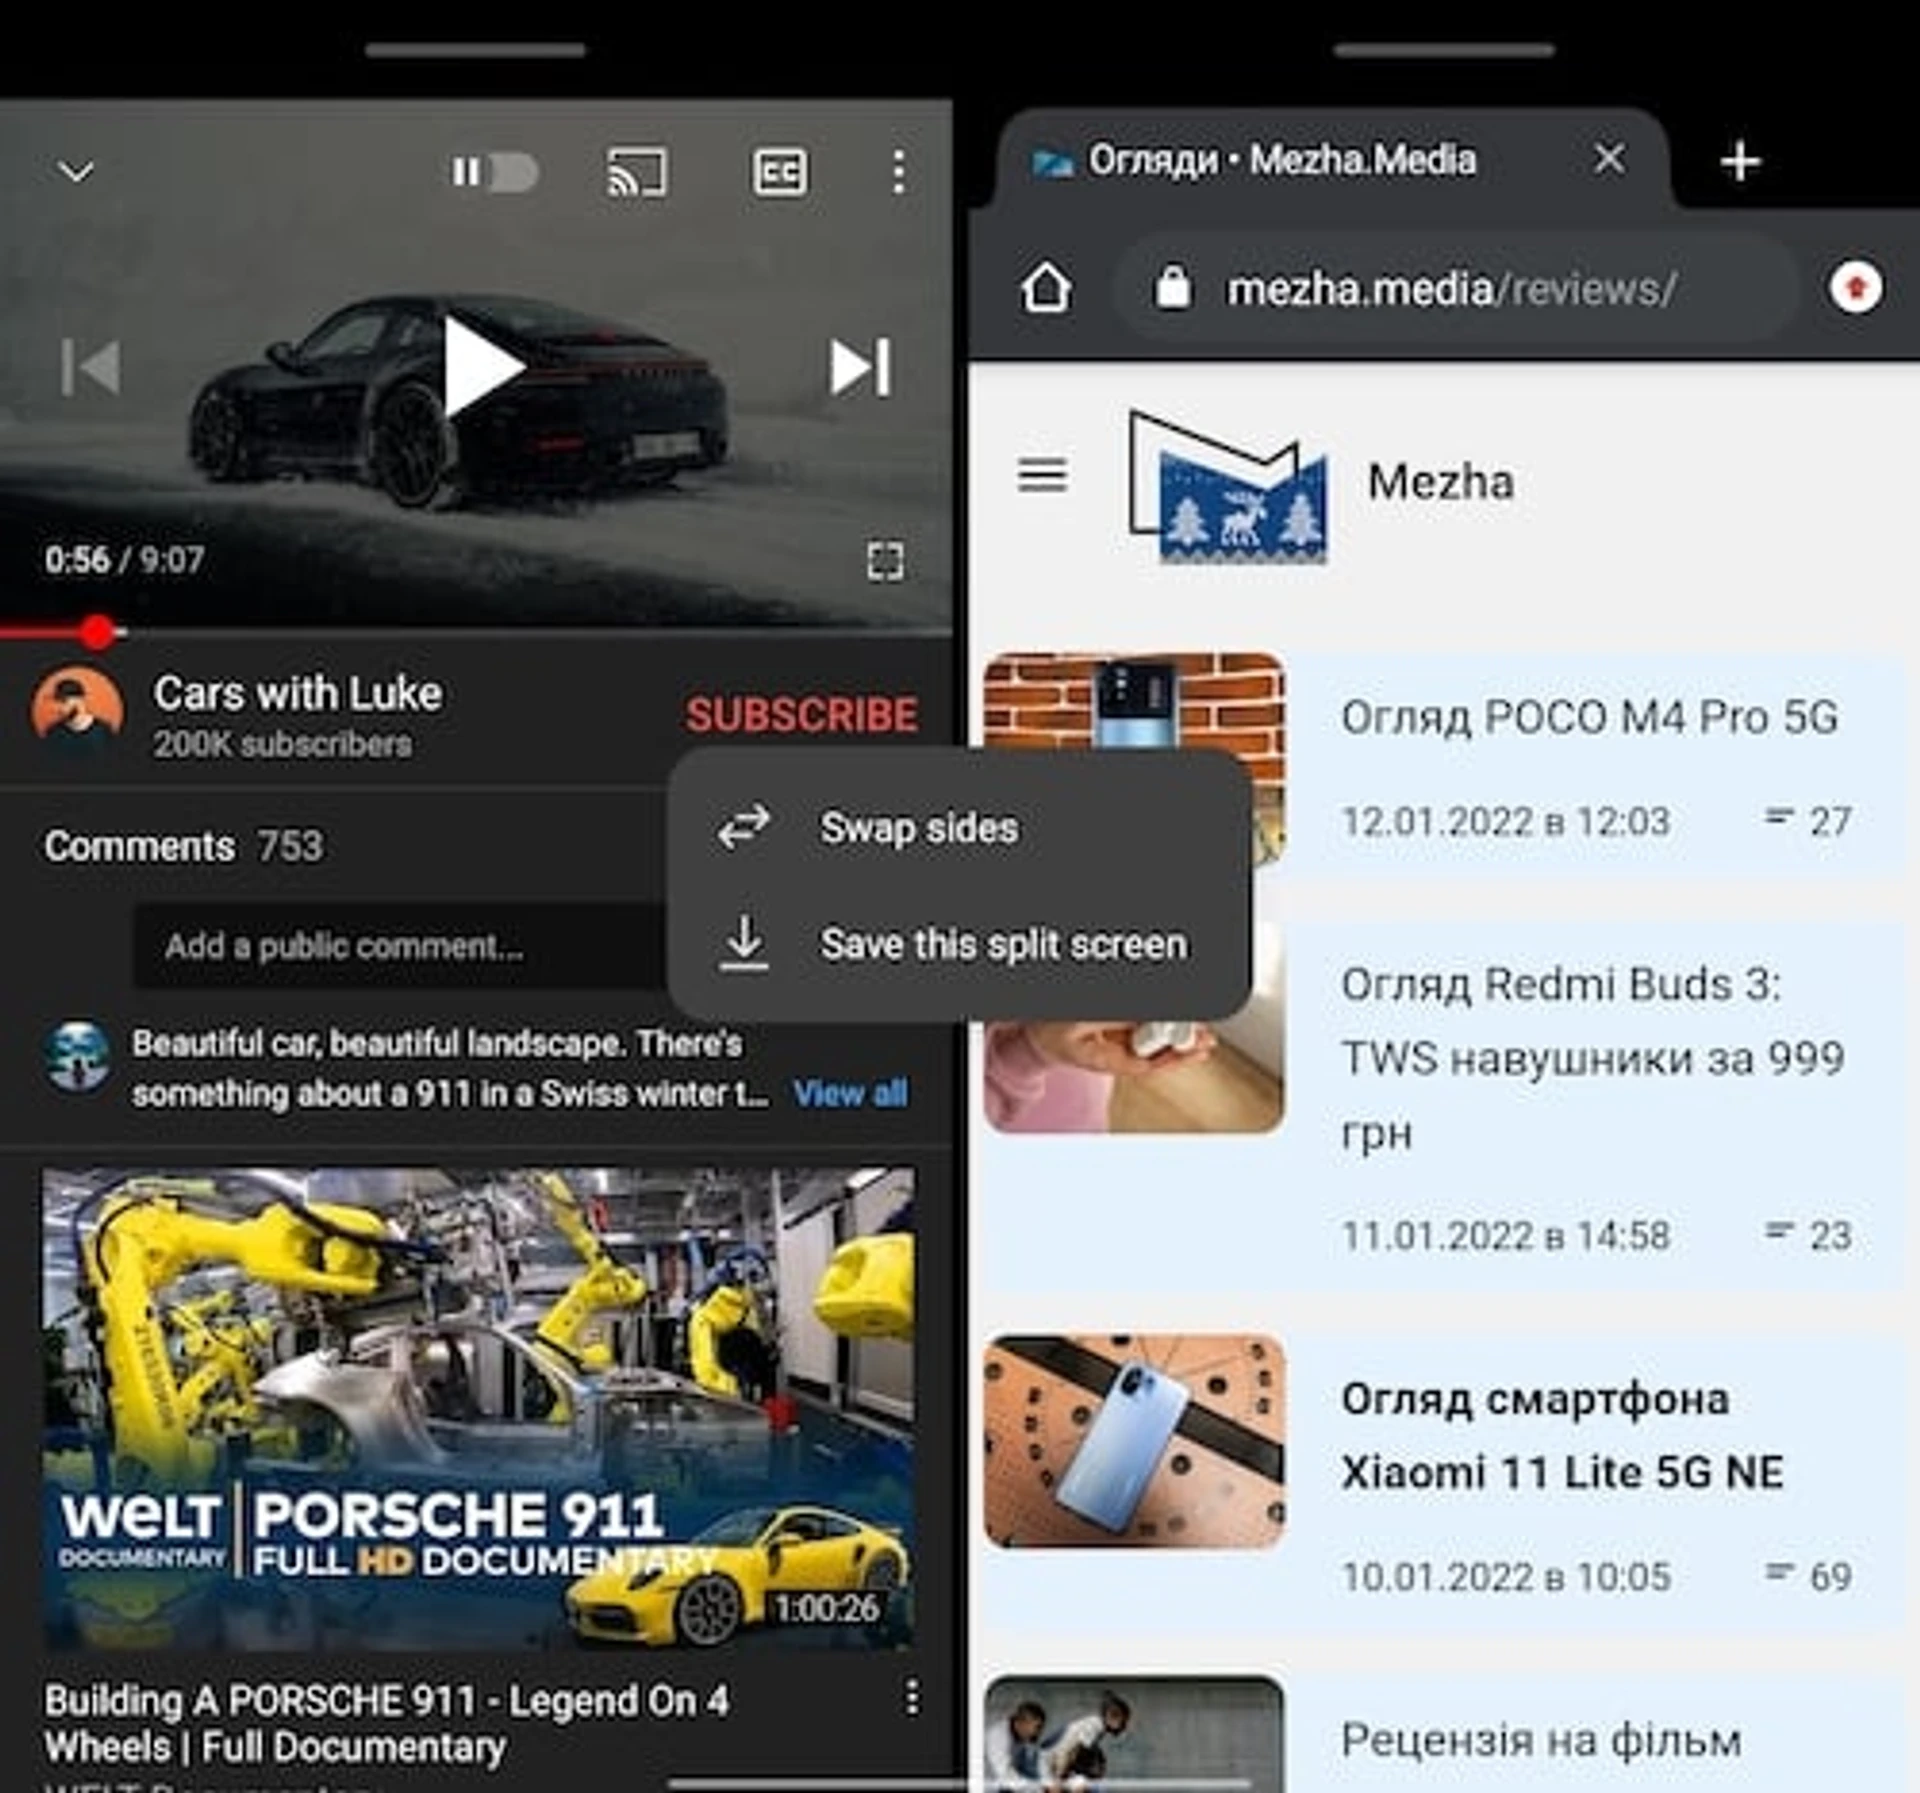Collapse the YouTube player with the down chevron
This screenshot has width=1920, height=1793.
[76, 172]
